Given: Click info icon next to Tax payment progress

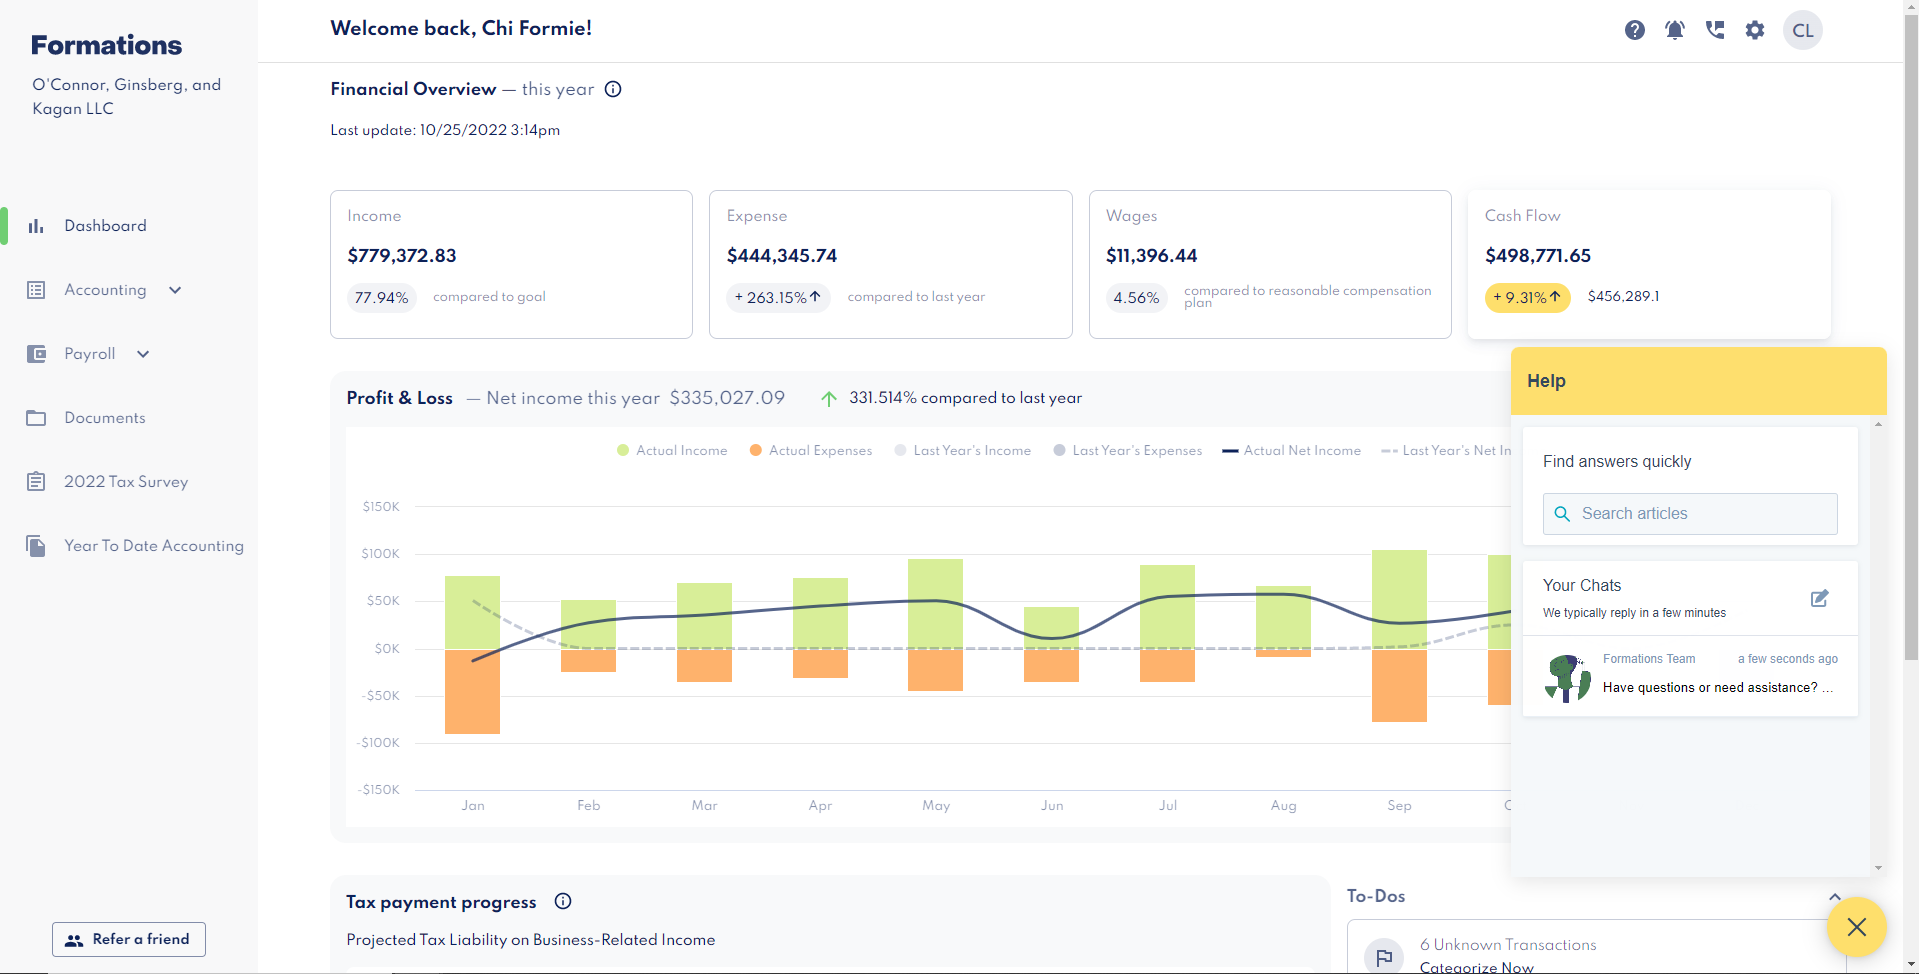Looking at the screenshot, I should pos(563,901).
